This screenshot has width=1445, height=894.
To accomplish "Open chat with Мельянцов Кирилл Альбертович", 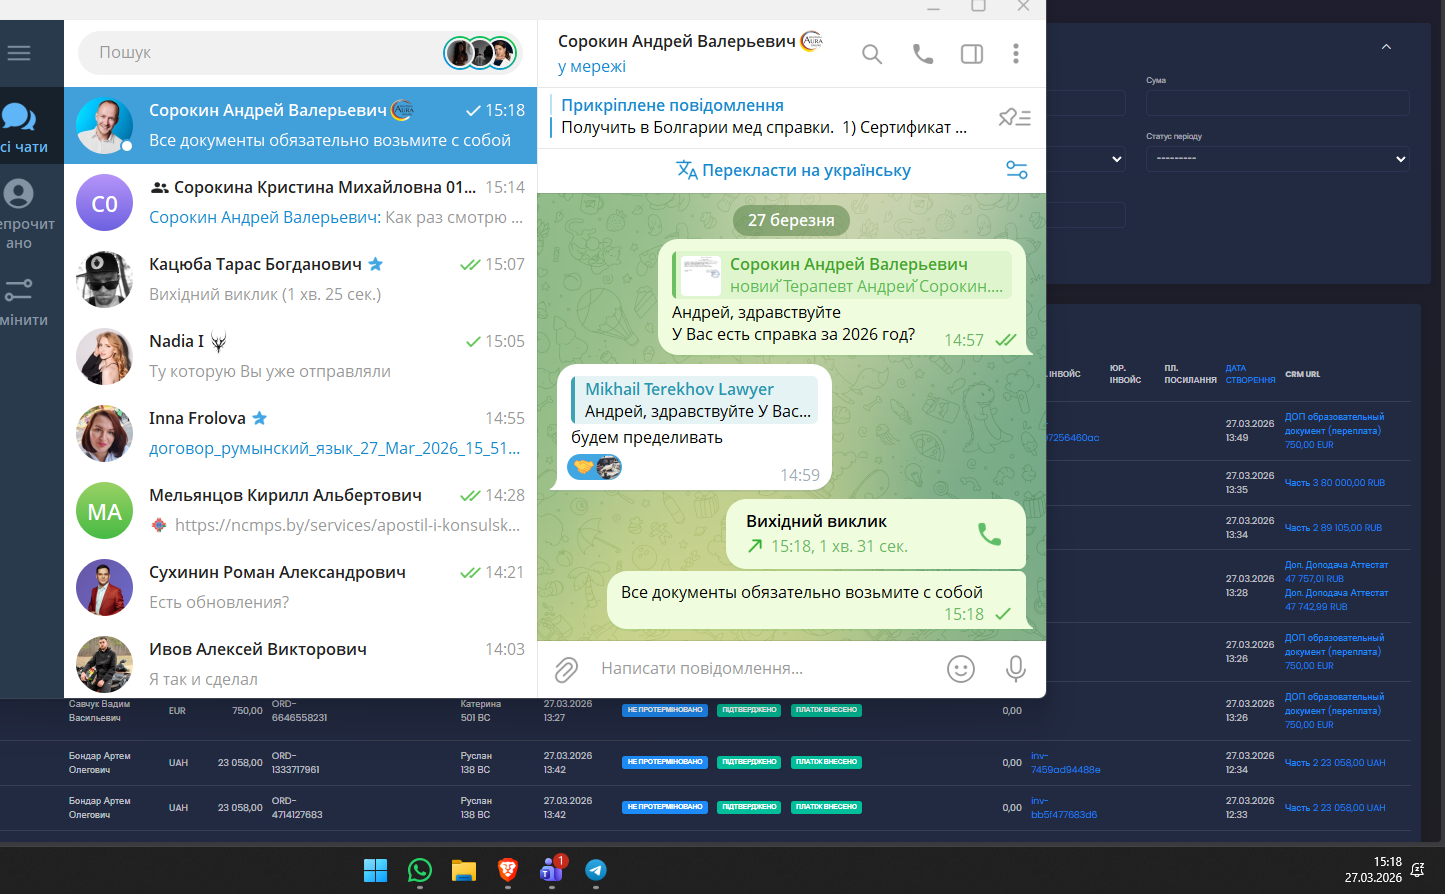I will click(300, 510).
